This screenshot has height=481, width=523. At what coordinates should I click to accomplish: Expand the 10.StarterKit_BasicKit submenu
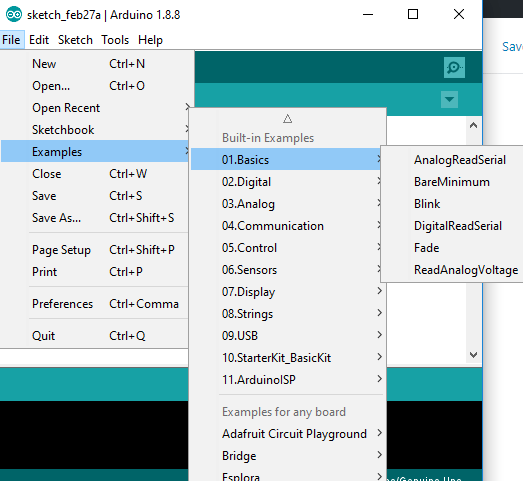click(x=288, y=358)
